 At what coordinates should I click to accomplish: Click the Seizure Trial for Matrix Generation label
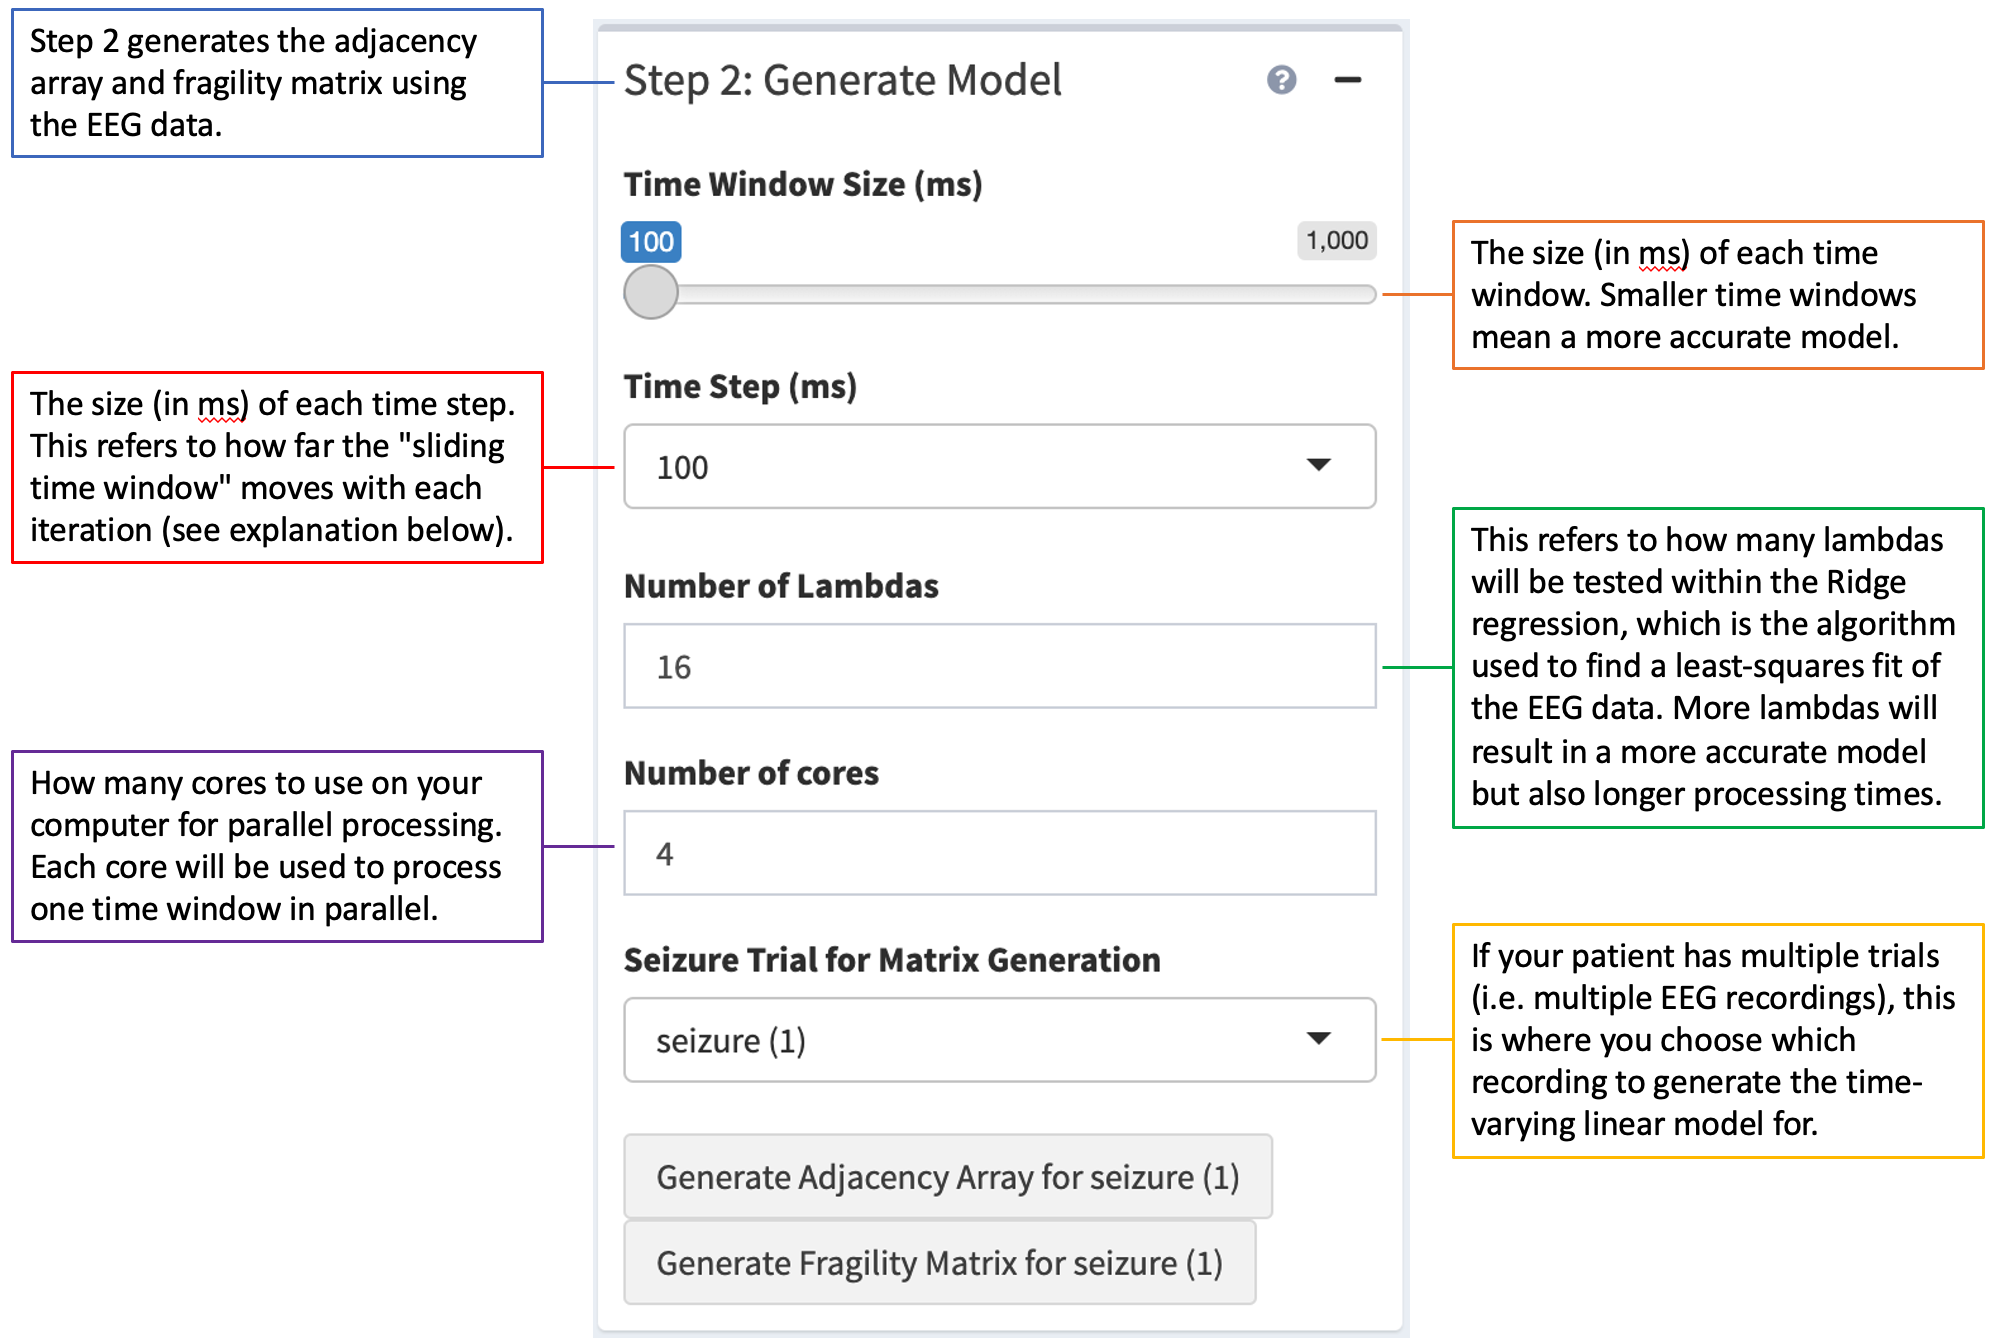tap(892, 961)
